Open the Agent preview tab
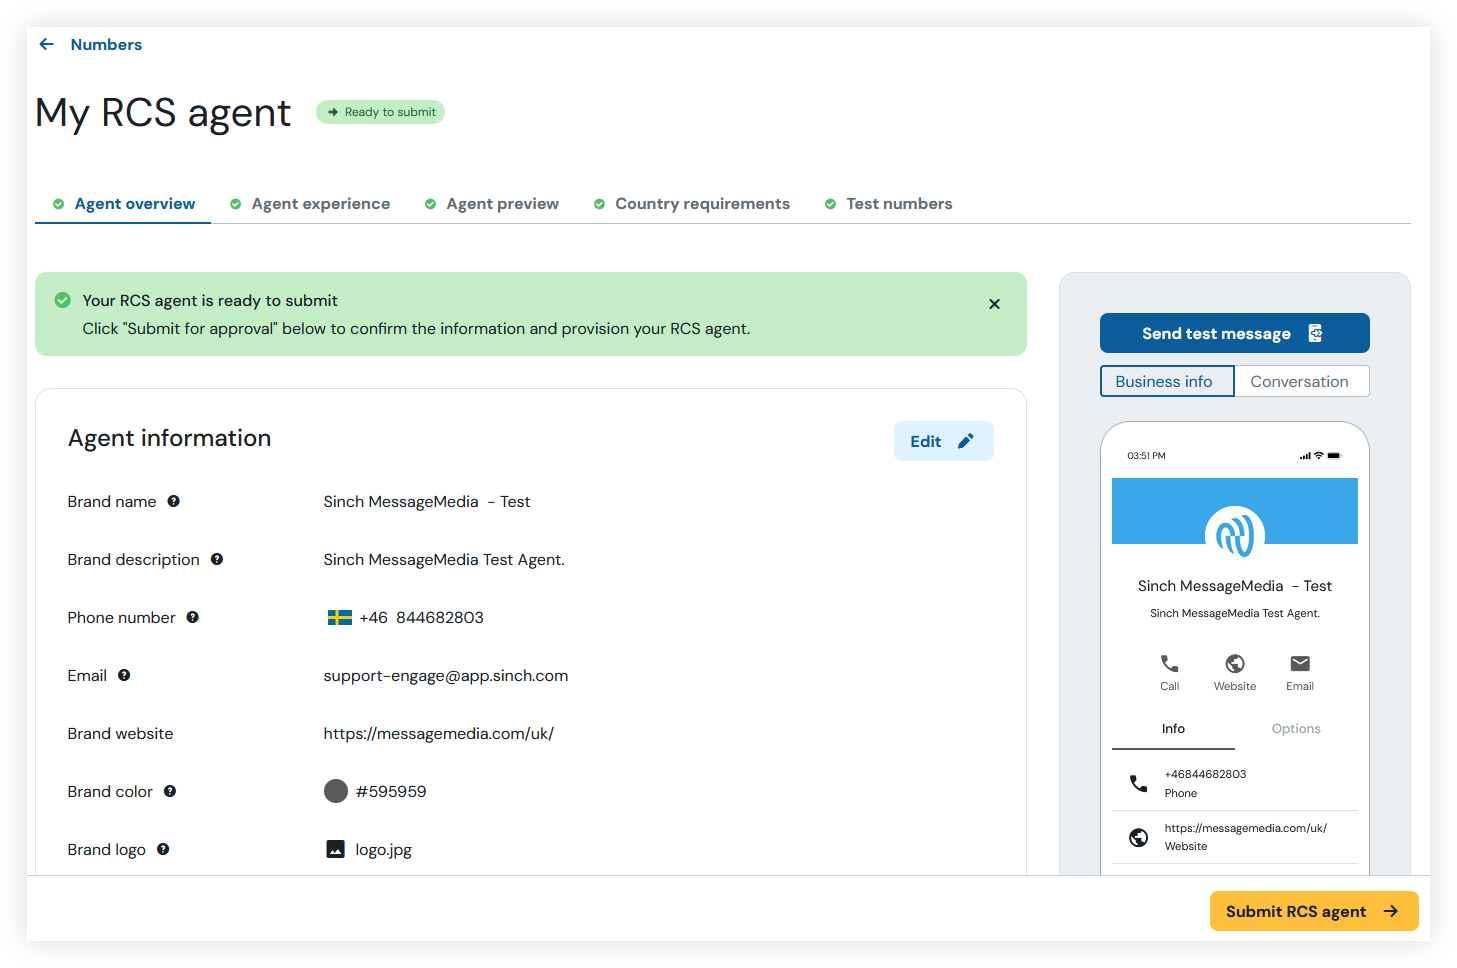This screenshot has width=1457, height=968. pos(492,204)
